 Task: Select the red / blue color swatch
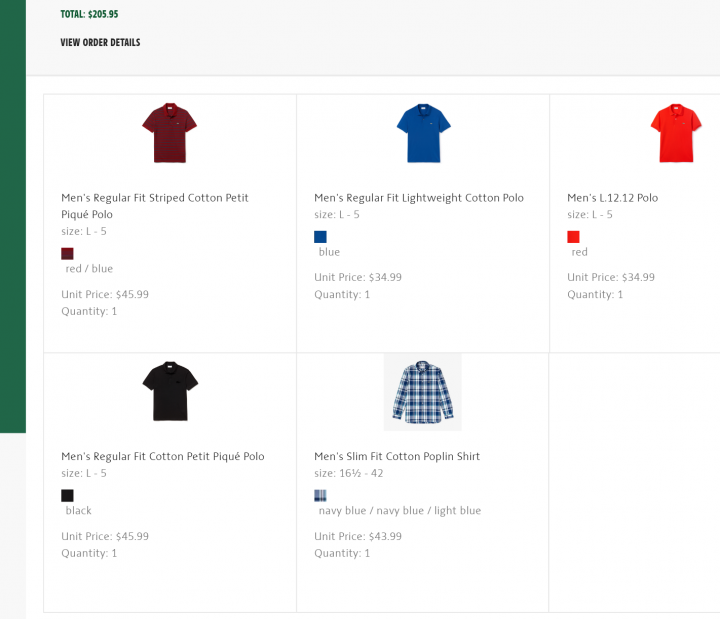68,253
